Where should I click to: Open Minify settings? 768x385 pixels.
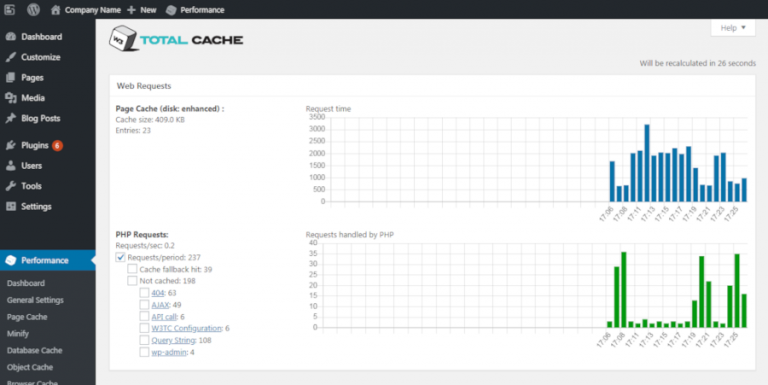coord(18,334)
